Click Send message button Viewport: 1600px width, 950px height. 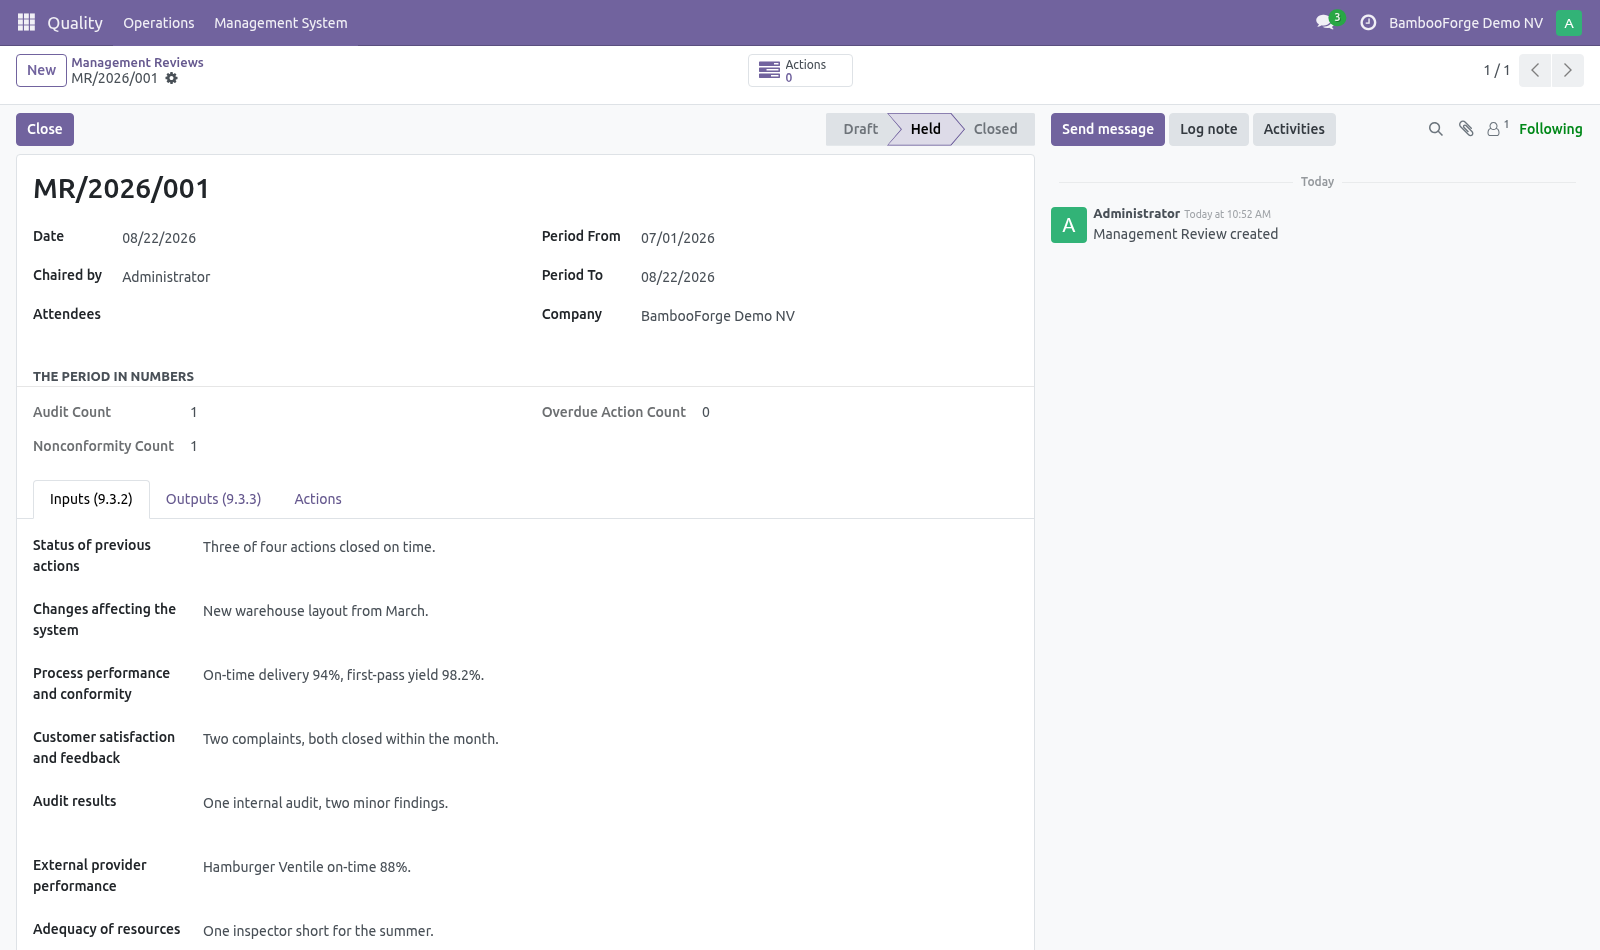pos(1107,129)
